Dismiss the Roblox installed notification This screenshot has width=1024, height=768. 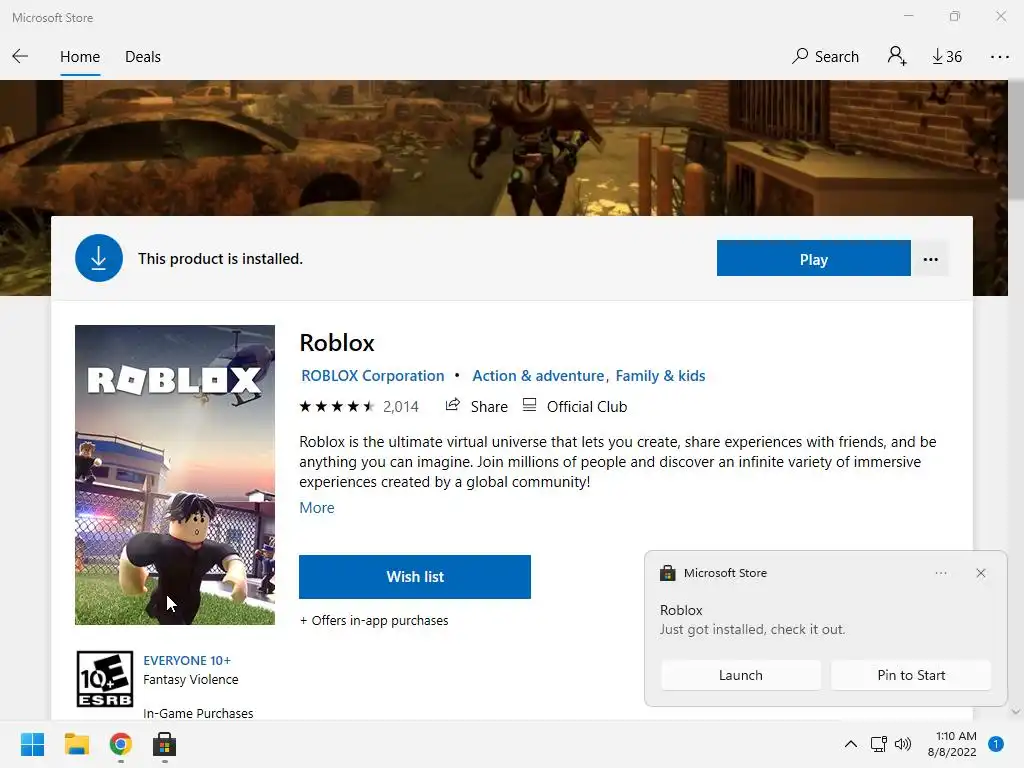pos(980,573)
